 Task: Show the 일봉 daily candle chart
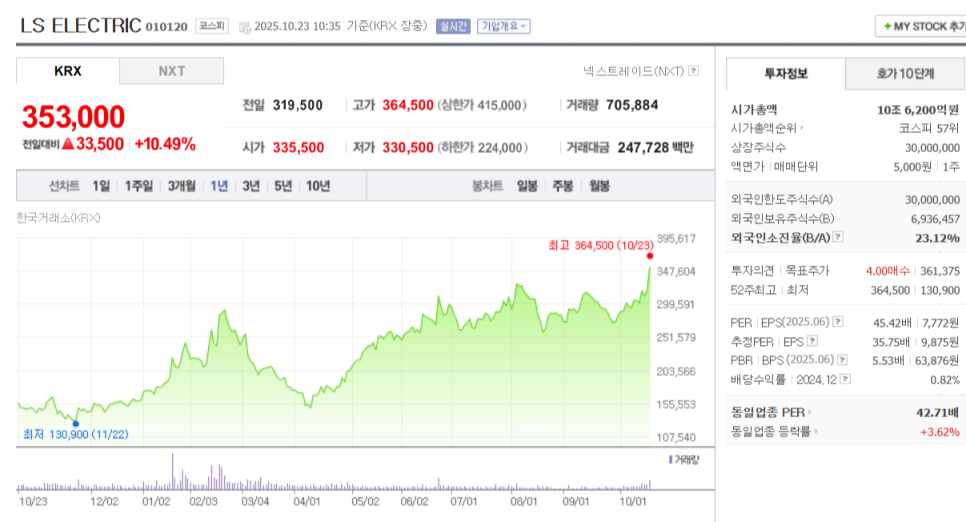pyautogui.click(x=527, y=186)
